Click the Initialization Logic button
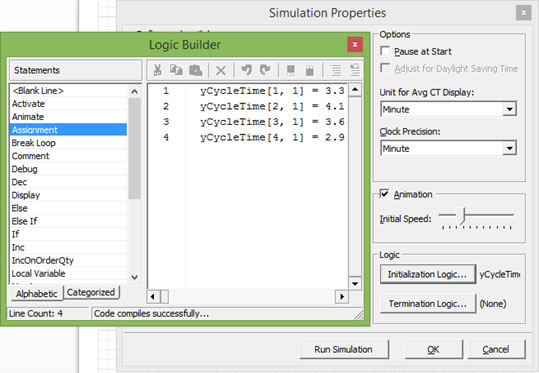Viewport: 539px width, 373px height. [x=428, y=274]
